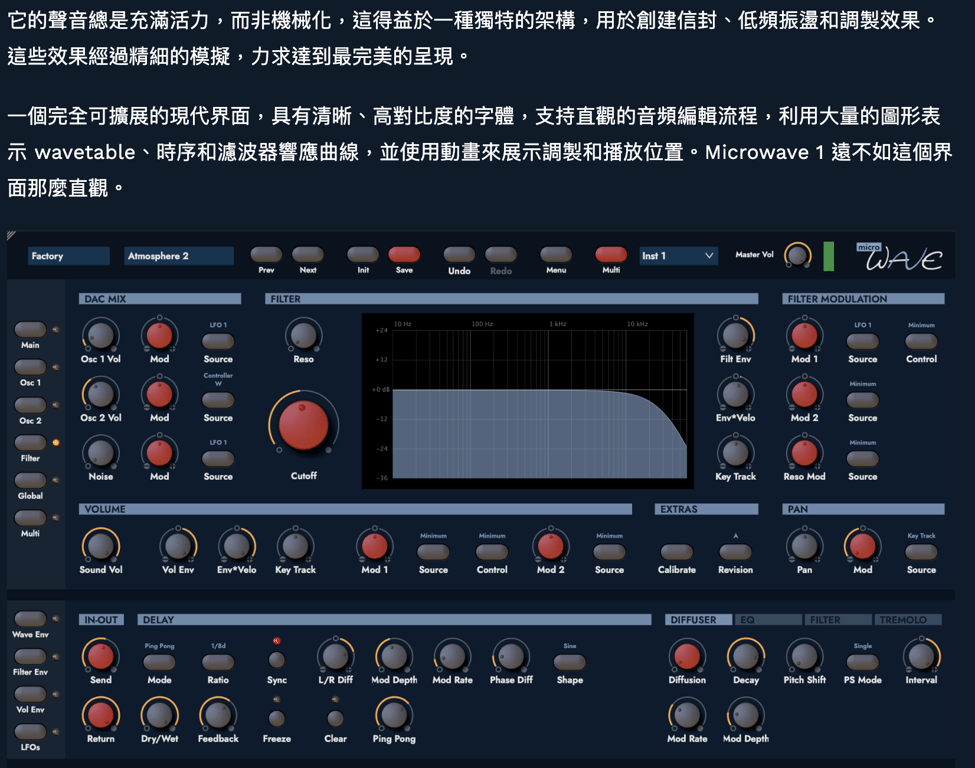Click the Feedback knob in Delay
The image size is (975, 768).
point(218,715)
